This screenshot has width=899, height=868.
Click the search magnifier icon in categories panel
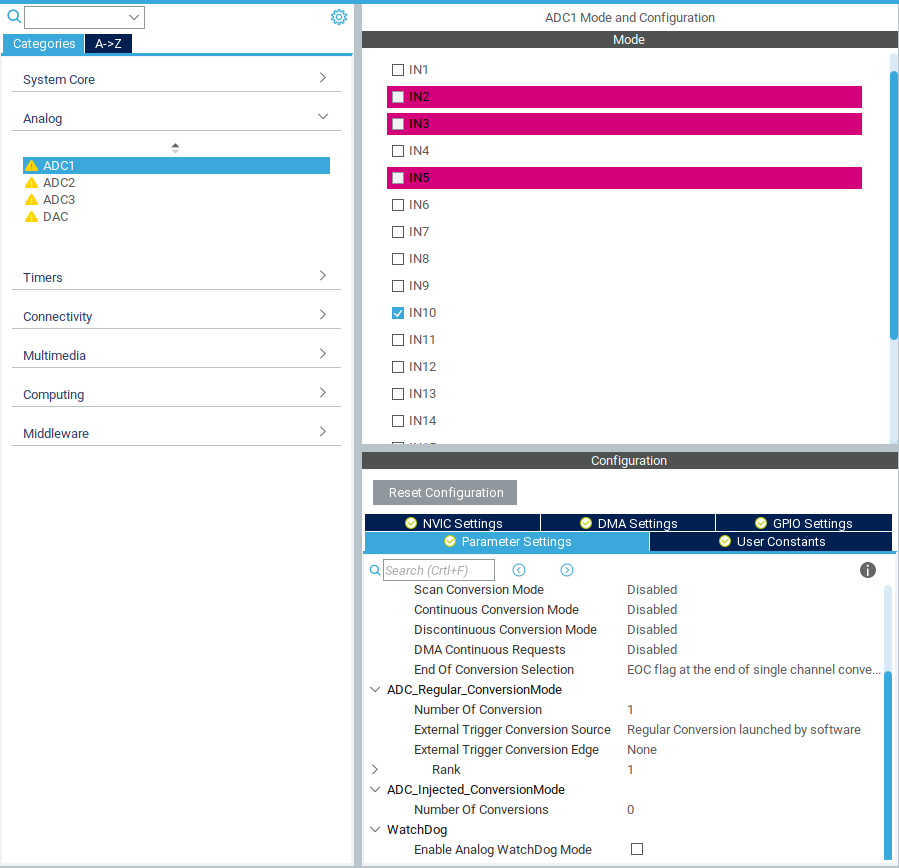tap(14, 17)
